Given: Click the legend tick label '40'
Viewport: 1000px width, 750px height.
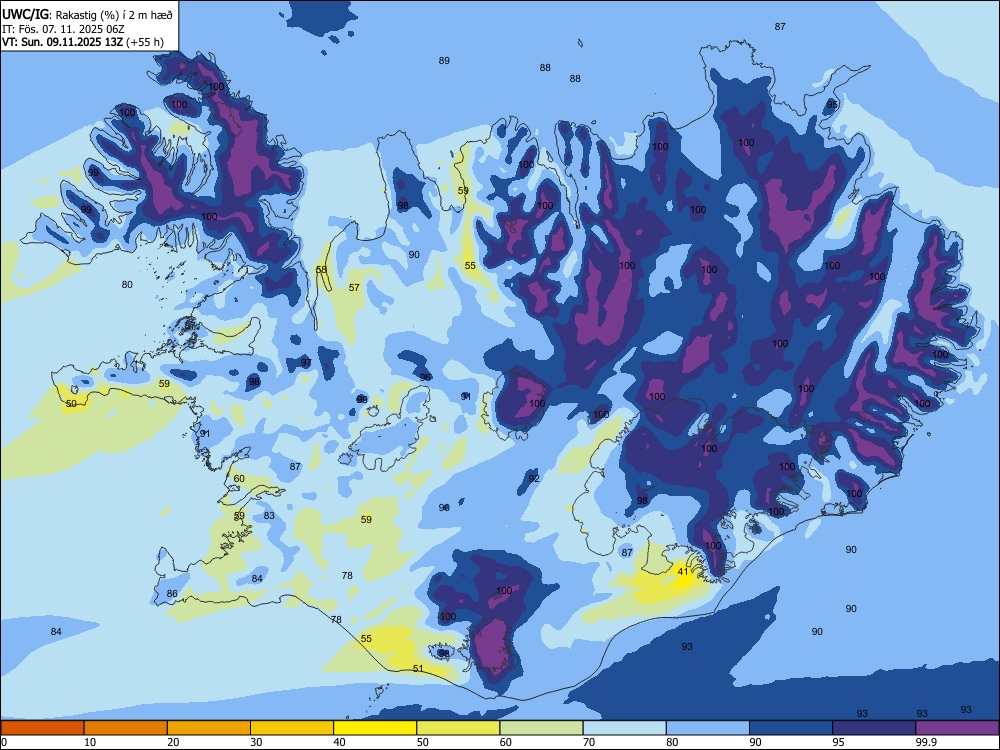Looking at the screenshot, I should click(339, 742).
